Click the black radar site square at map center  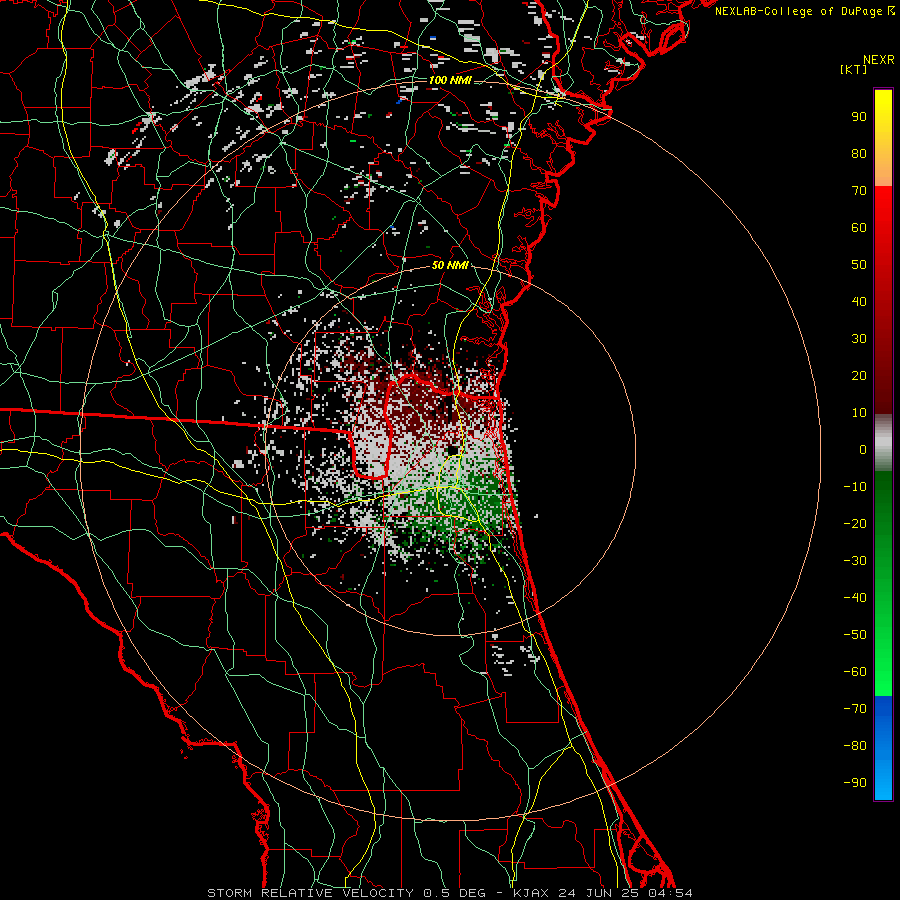click(x=453, y=449)
